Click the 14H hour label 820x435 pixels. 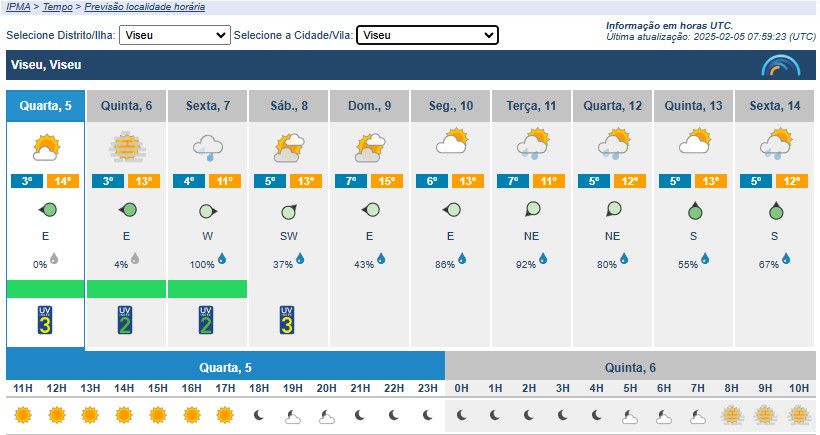pyautogui.click(x=124, y=388)
